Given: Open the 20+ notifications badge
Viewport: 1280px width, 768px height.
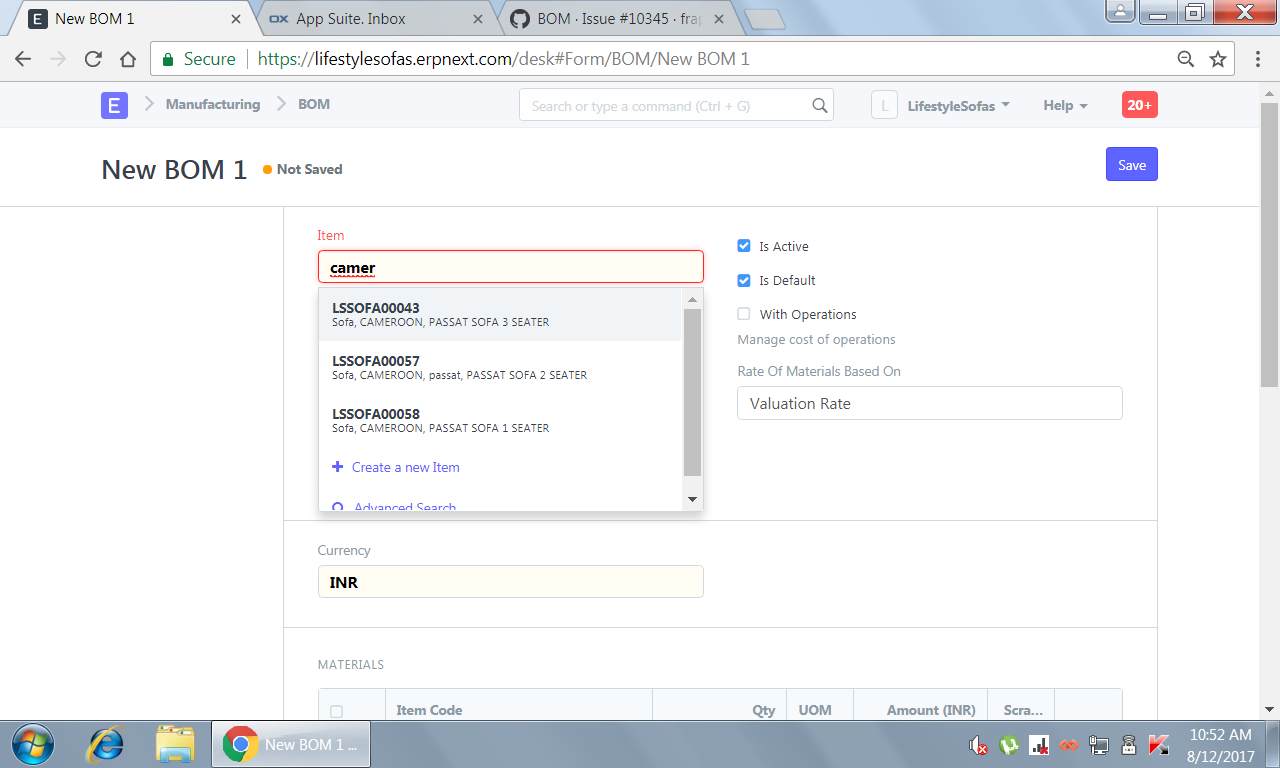Looking at the screenshot, I should point(1139,104).
